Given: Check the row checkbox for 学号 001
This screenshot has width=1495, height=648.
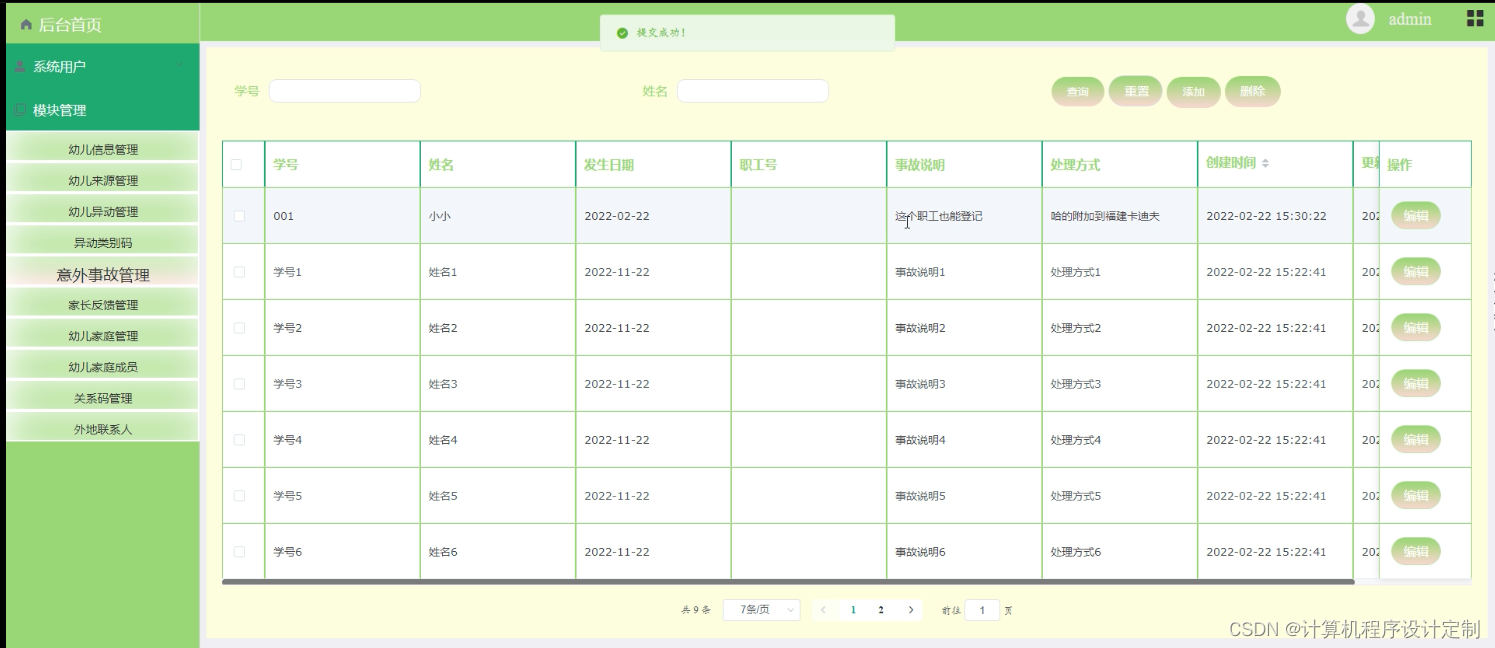Looking at the screenshot, I should tap(239, 216).
